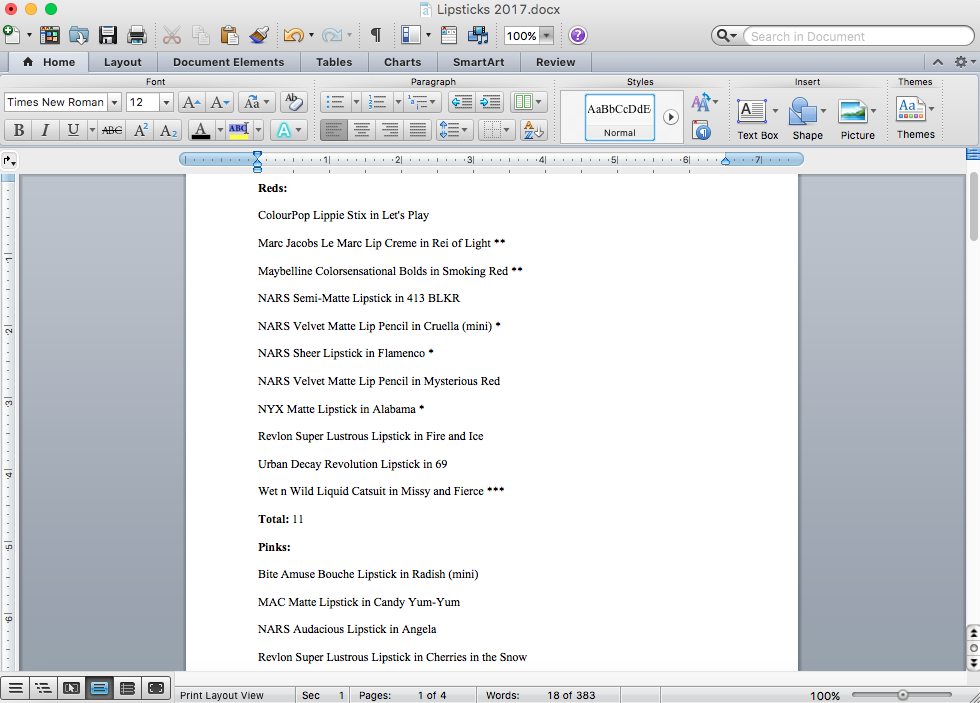Toggle Bold formatting
Viewport: 980px width, 703px height.
(18, 130)
